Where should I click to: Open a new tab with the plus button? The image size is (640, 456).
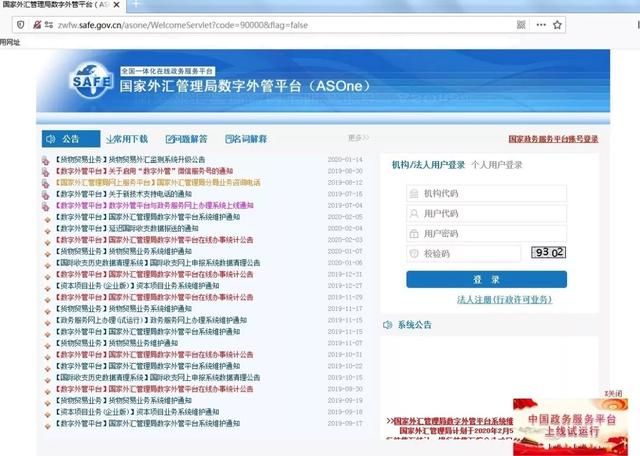[x=136, y=4]
